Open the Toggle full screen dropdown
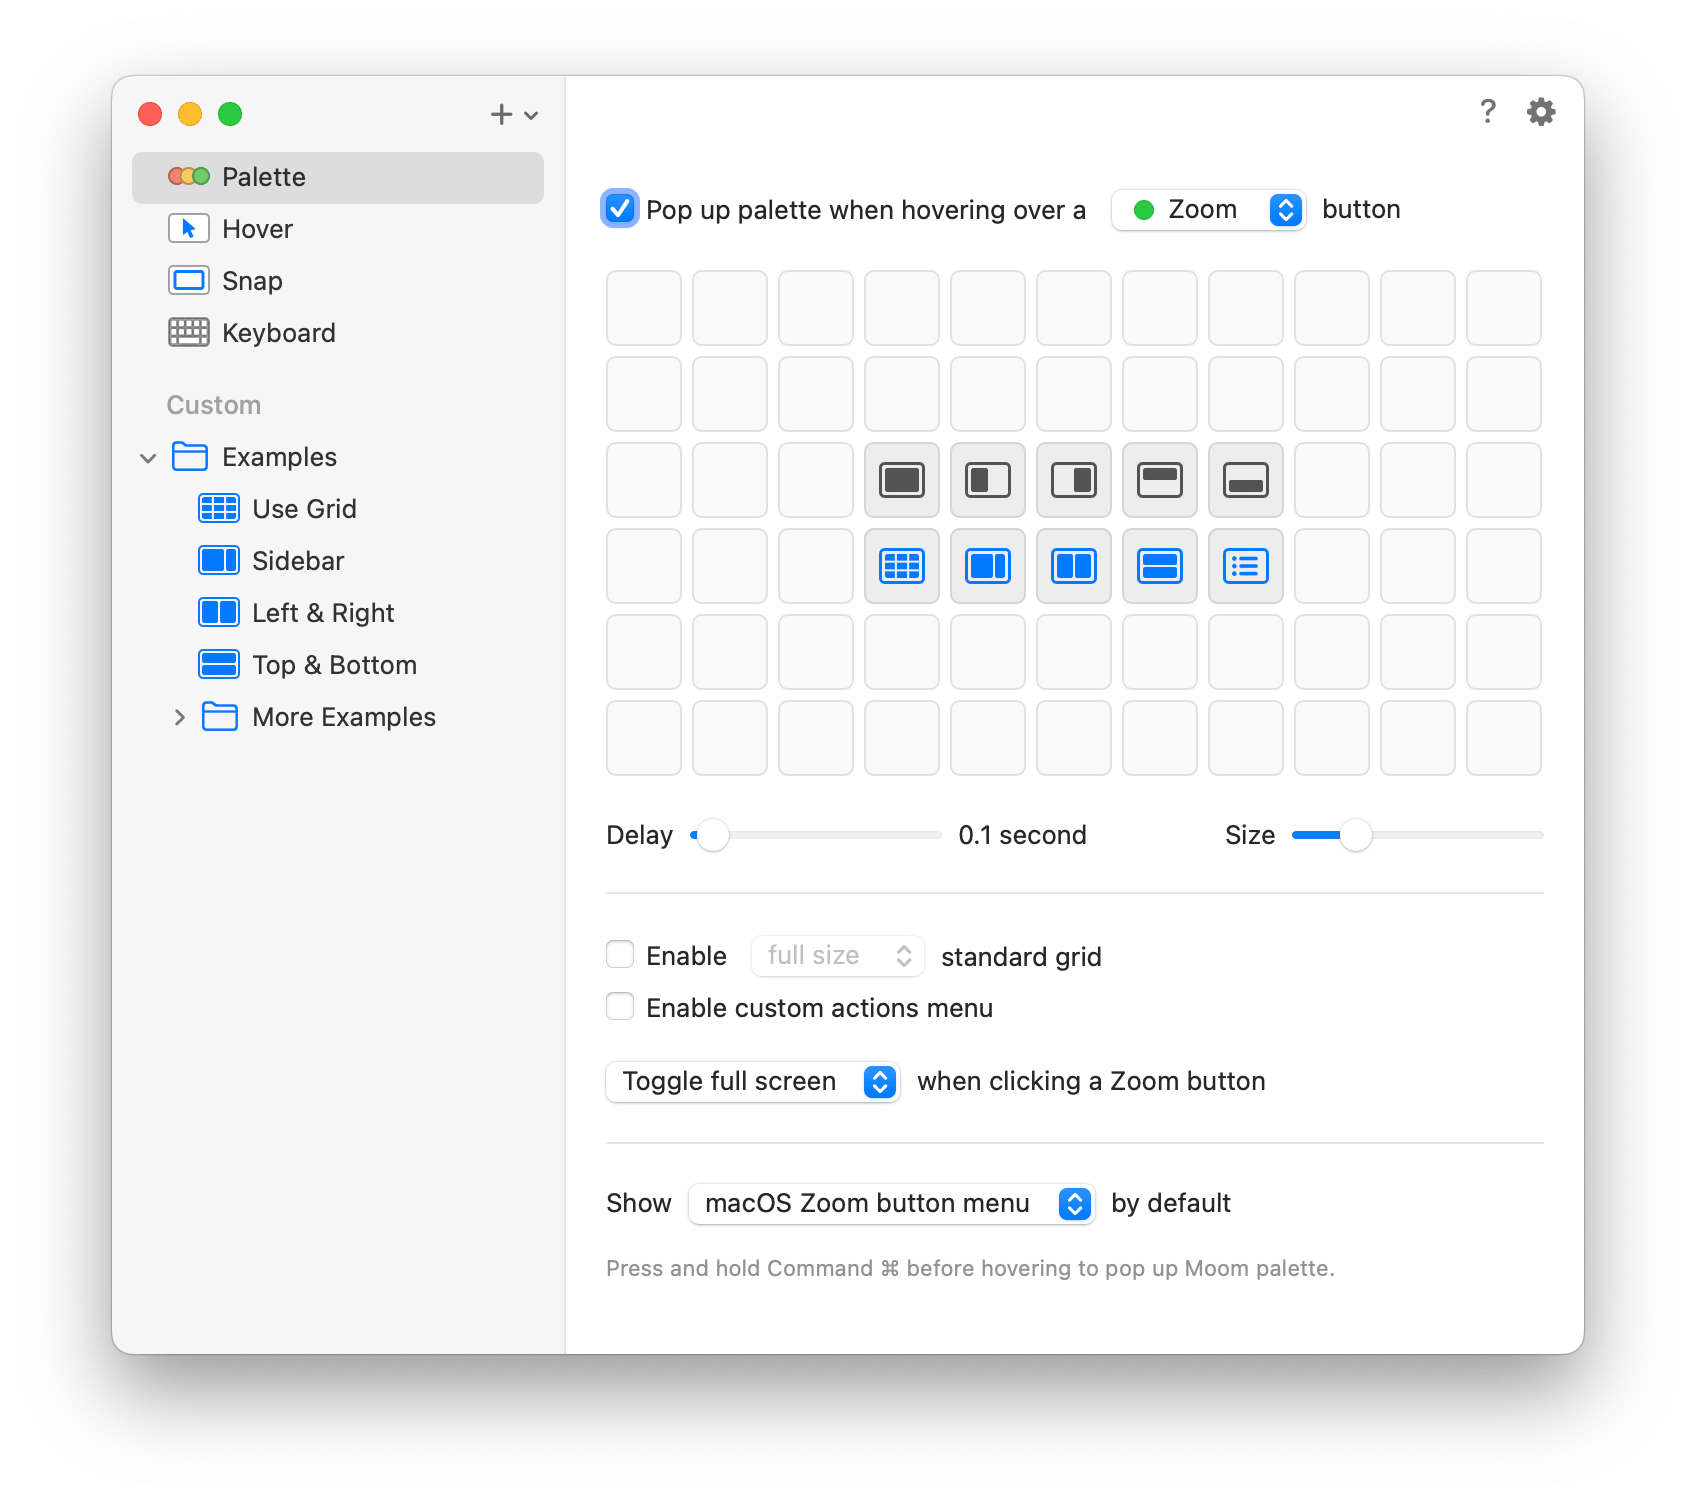 pos(752,1081)
